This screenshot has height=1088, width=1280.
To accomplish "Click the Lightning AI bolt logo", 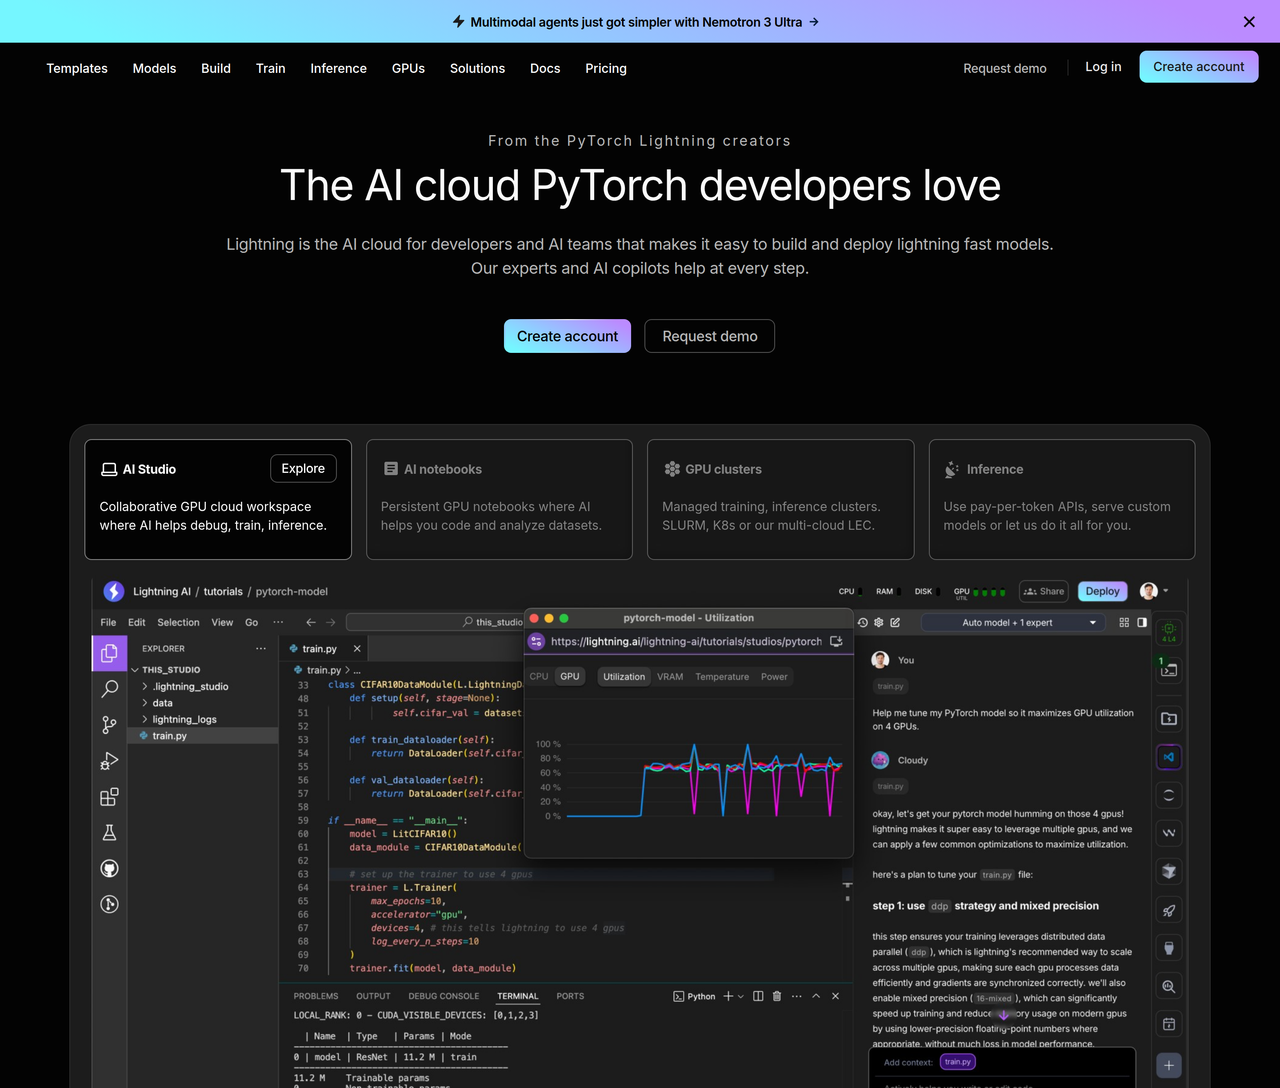I will [114, 591].
